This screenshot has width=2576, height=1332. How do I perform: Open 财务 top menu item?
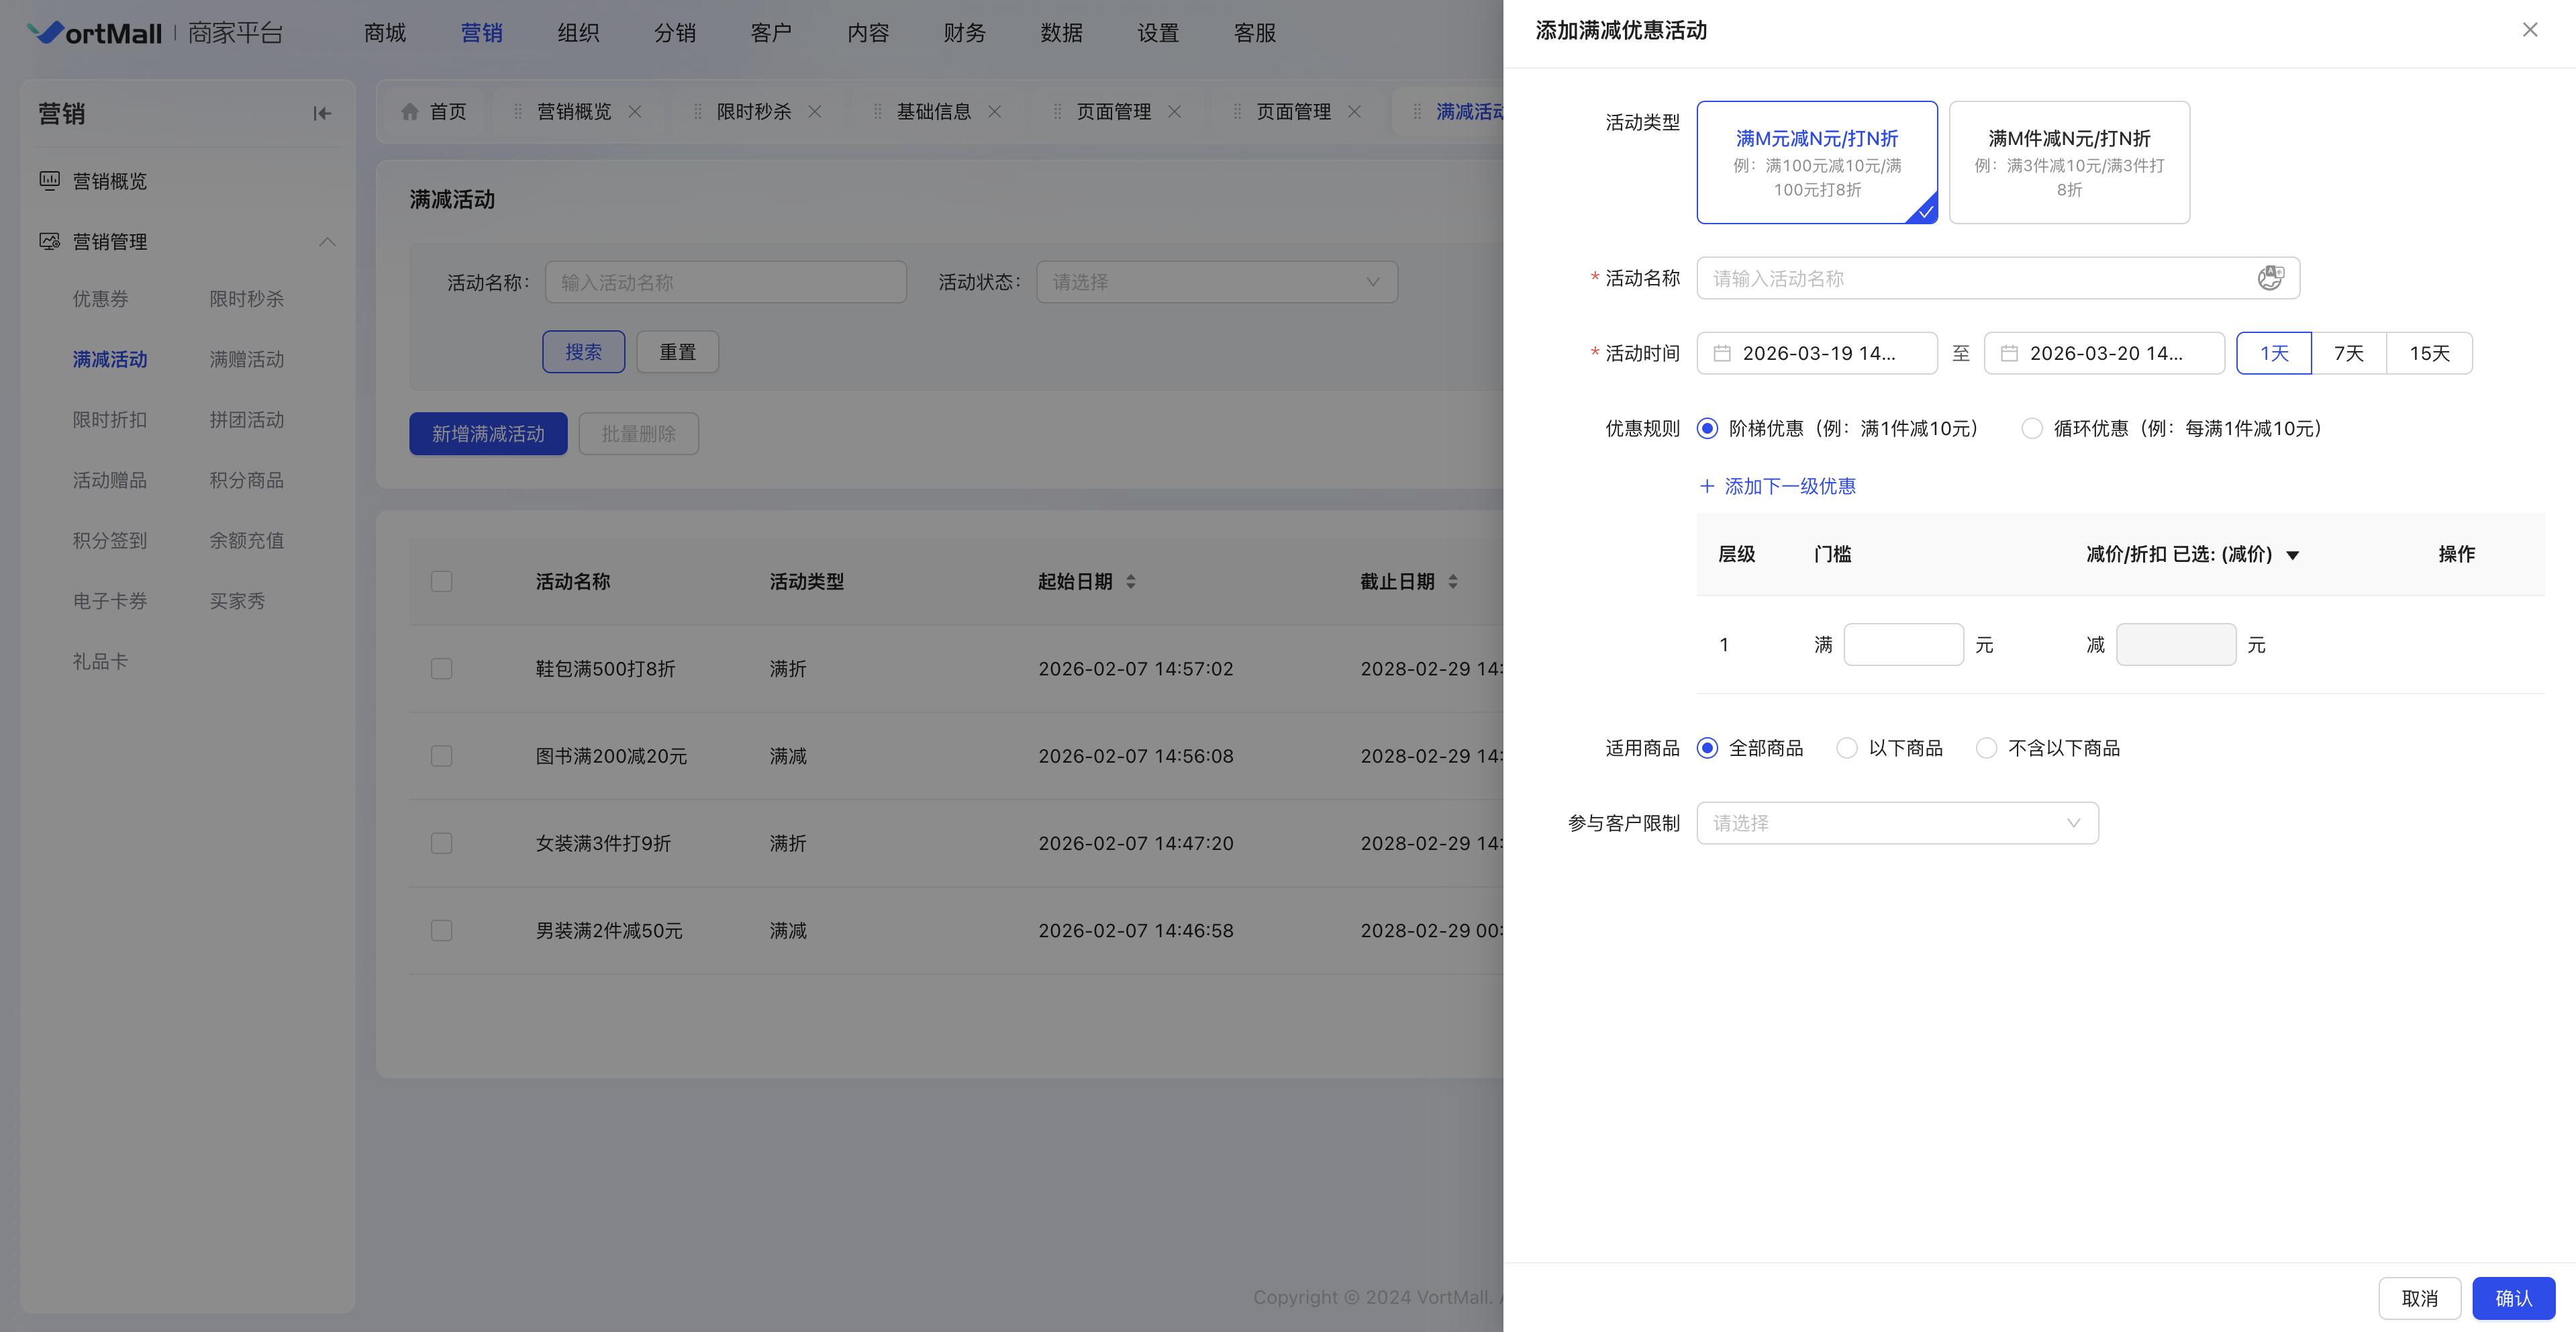(x=964, y=33)
